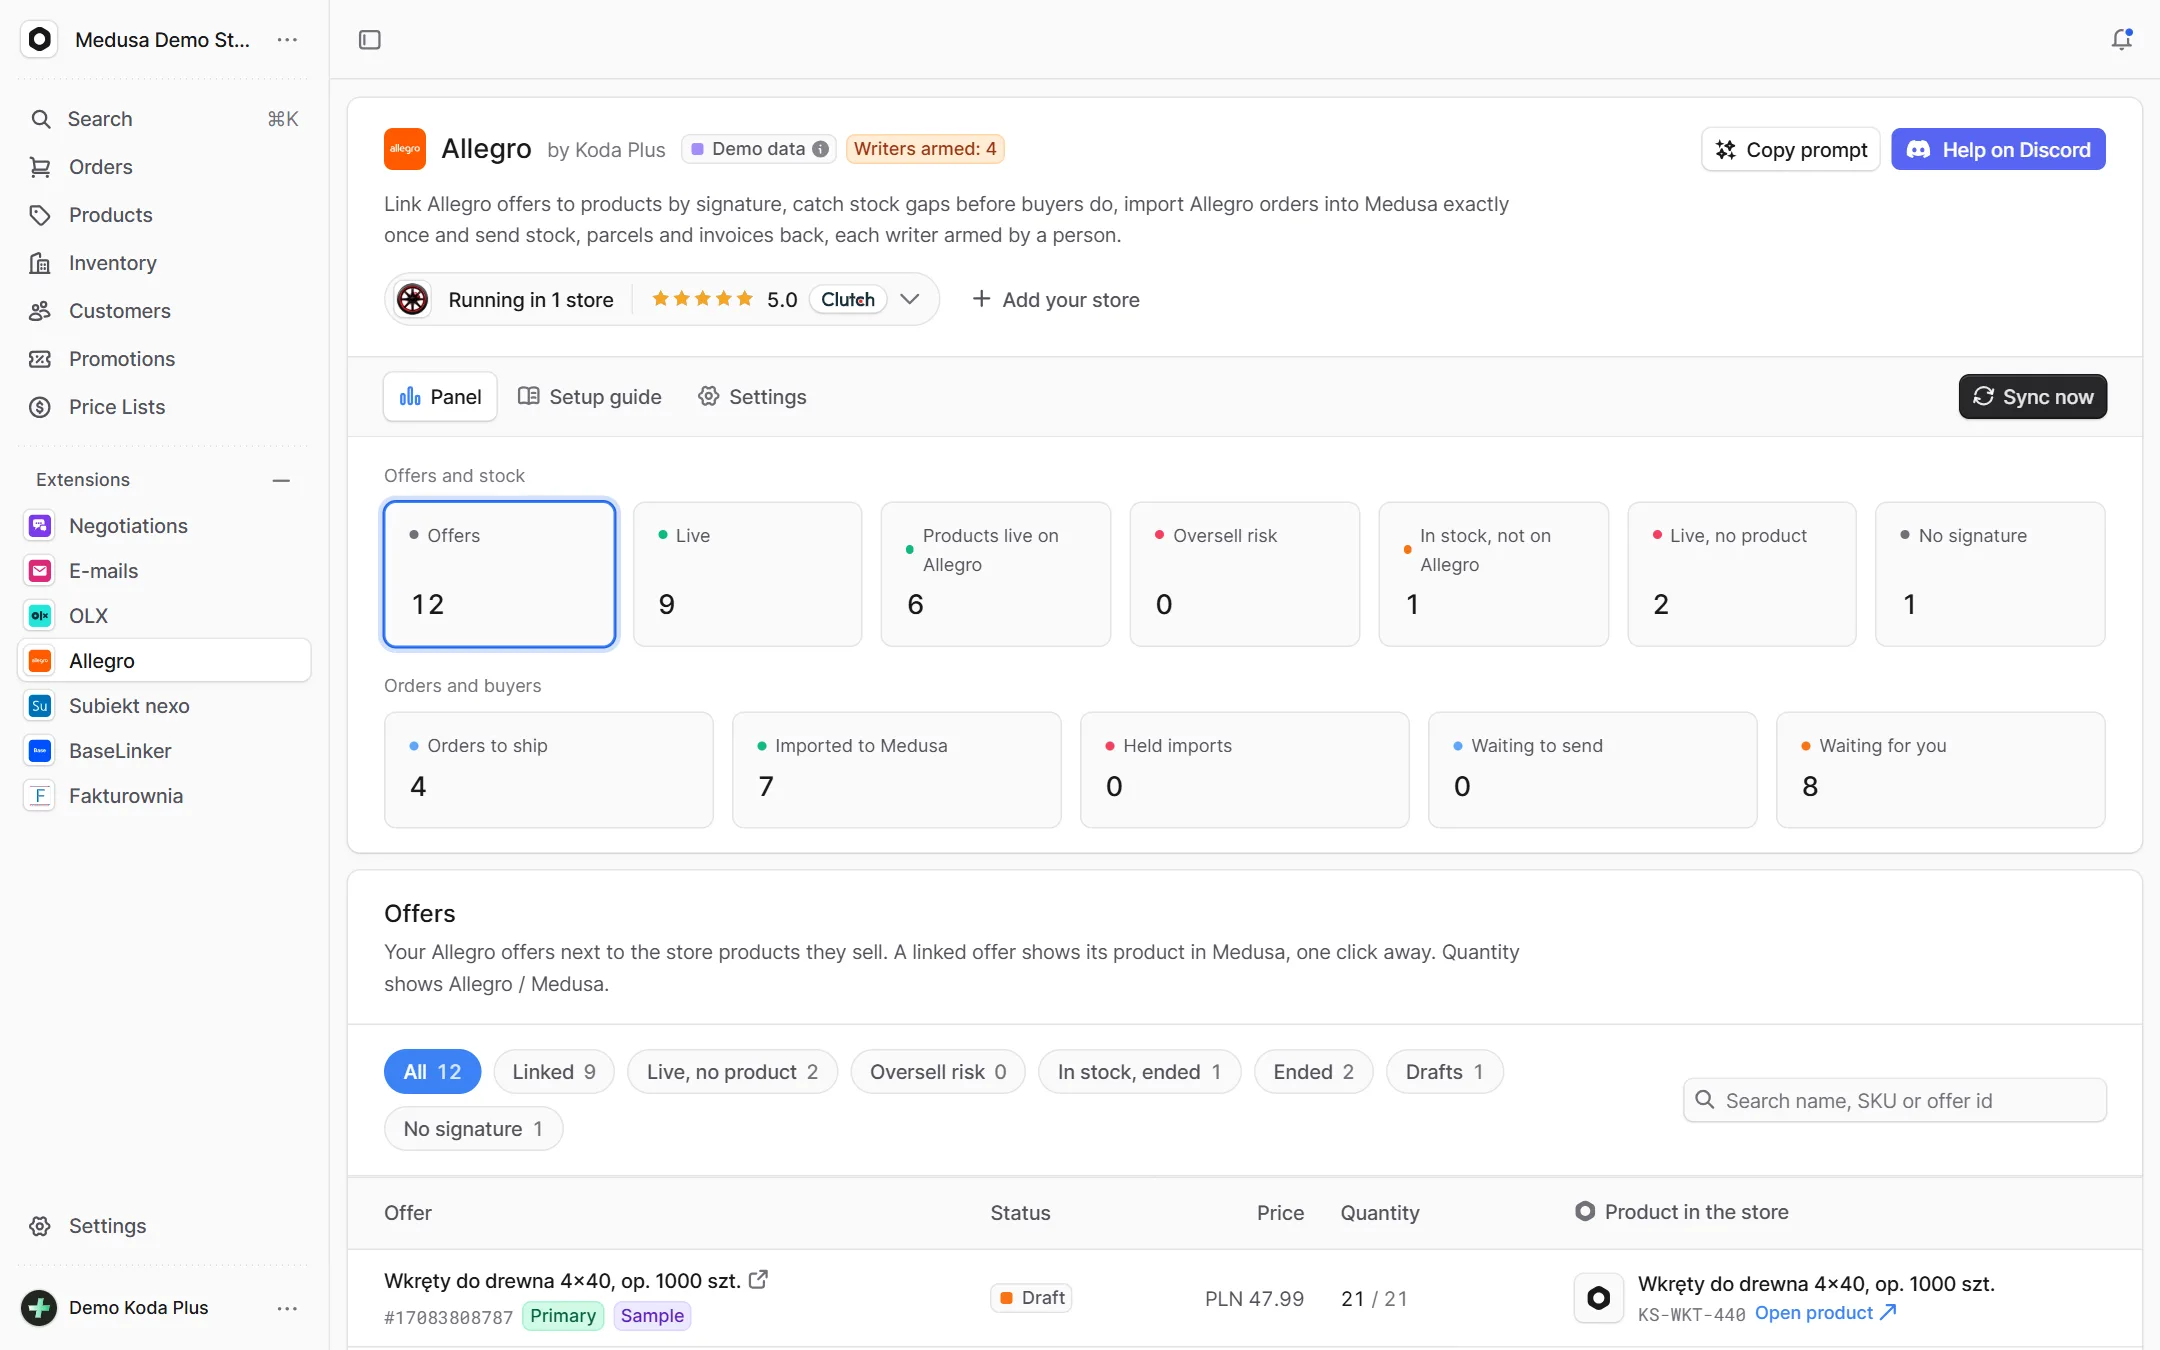Click Add your store

click(1056, 299)
